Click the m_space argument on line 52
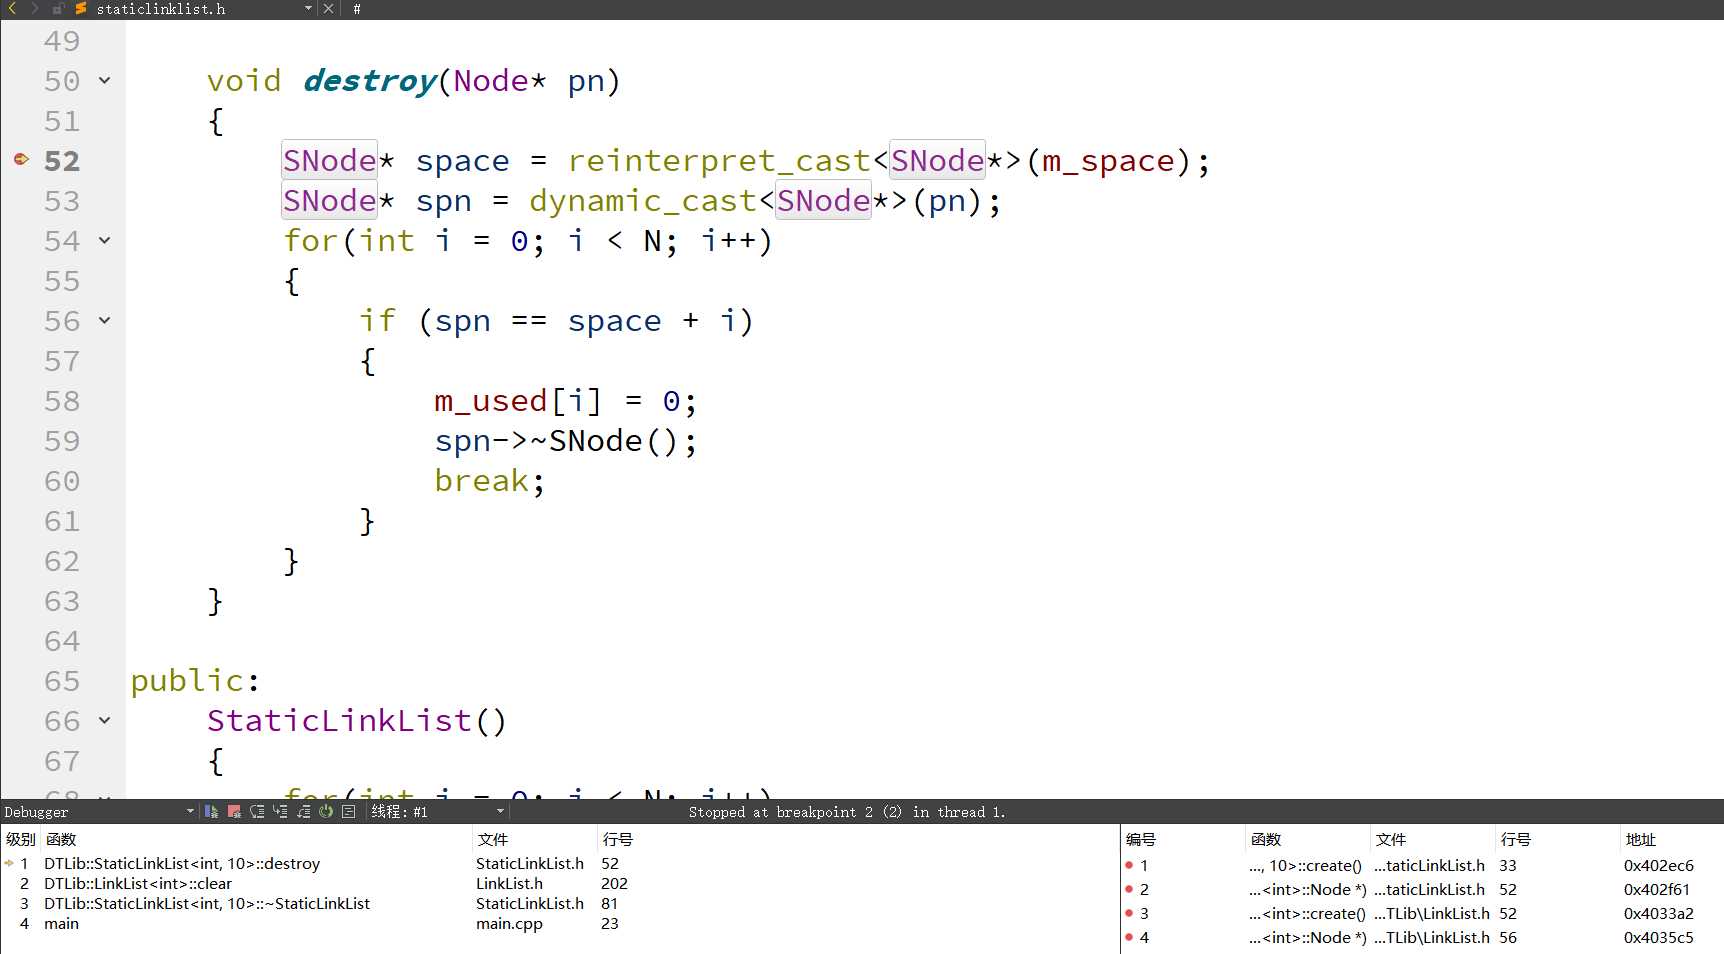Screen dimensions: 1724x954 pyautogui.click(x=1108, y=161)
